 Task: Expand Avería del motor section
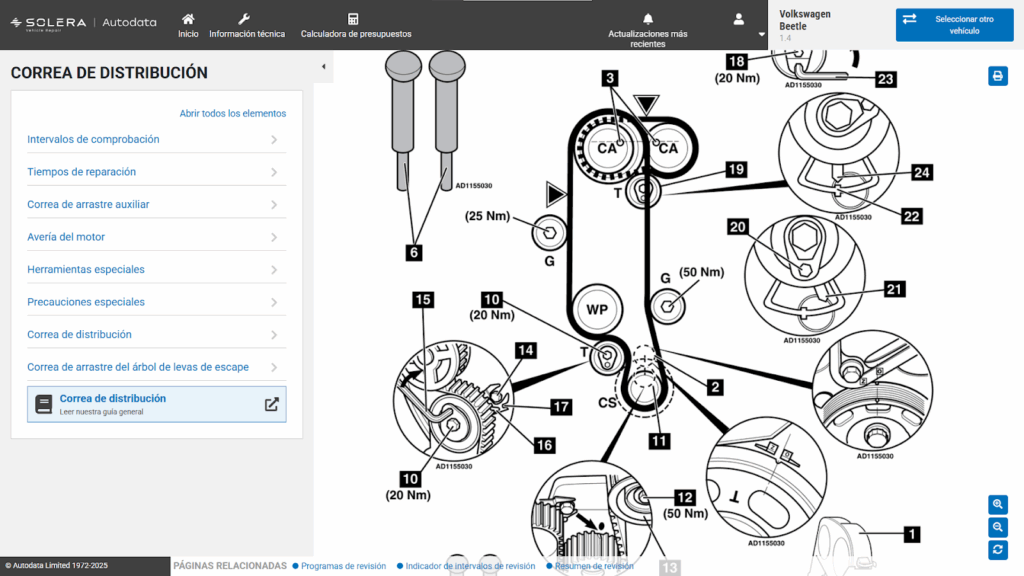155,237
